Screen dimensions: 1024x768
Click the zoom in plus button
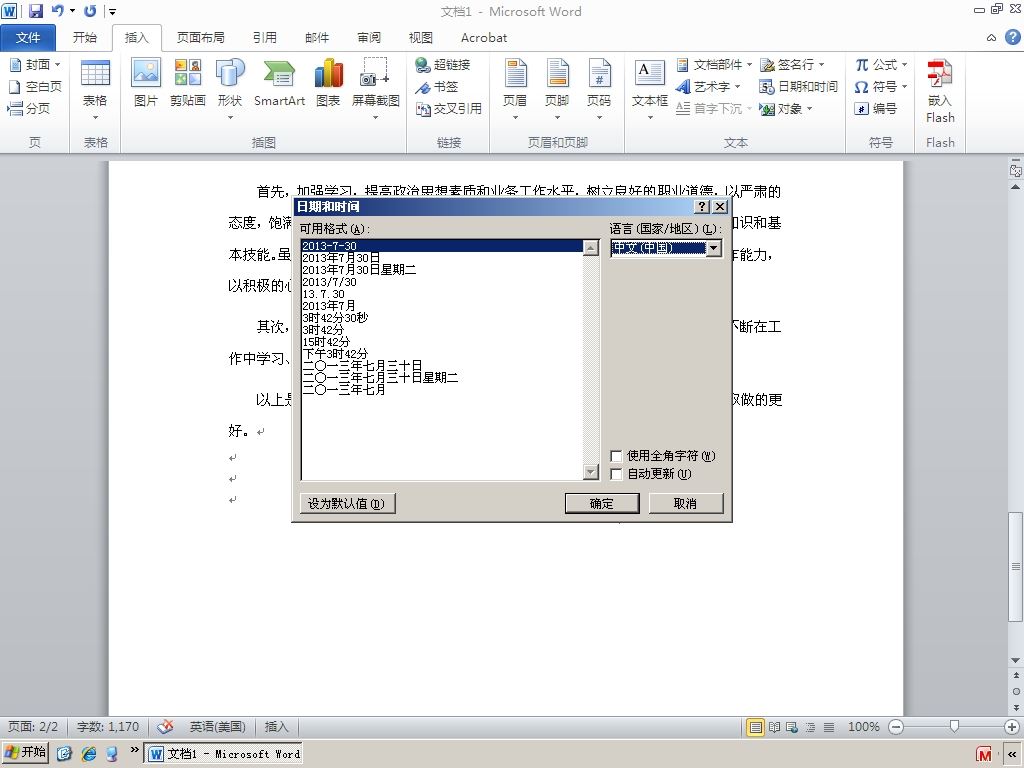point(1012,727)
